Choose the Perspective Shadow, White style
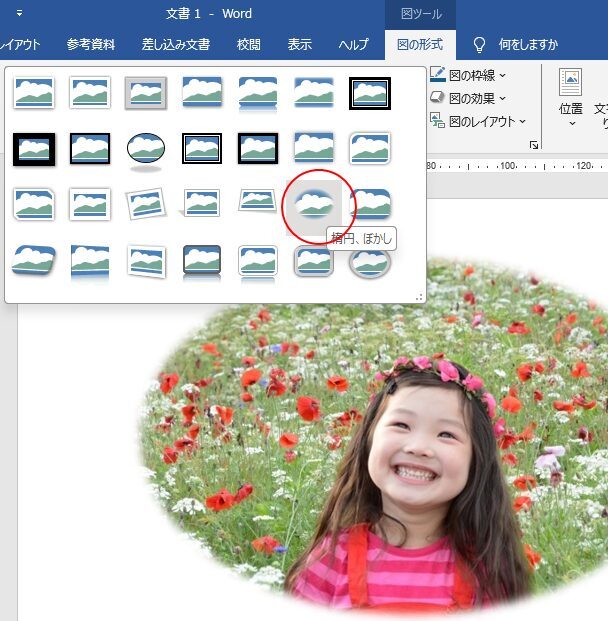 click(200, 204)
